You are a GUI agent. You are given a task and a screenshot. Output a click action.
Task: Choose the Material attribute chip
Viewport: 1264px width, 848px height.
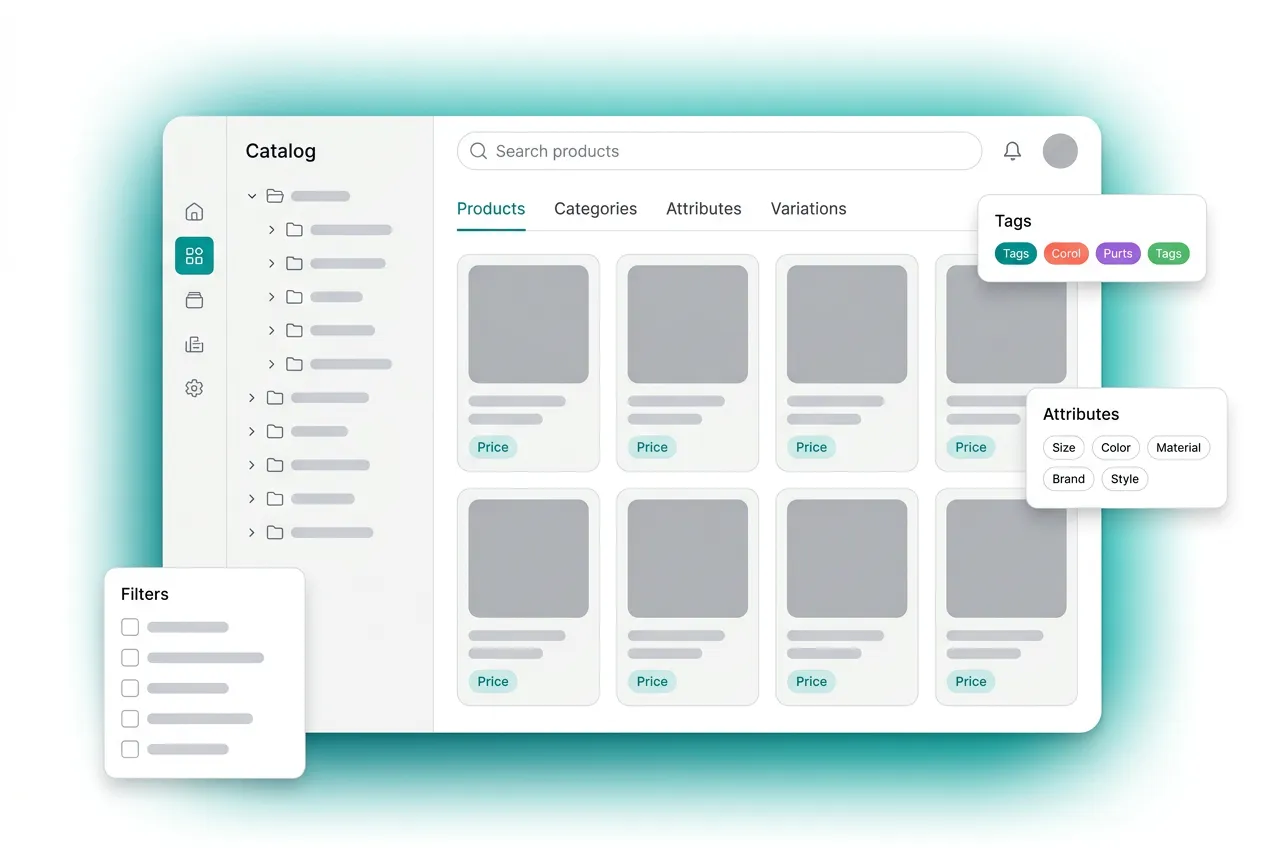pyautogui.click(x=1178, y=448)
